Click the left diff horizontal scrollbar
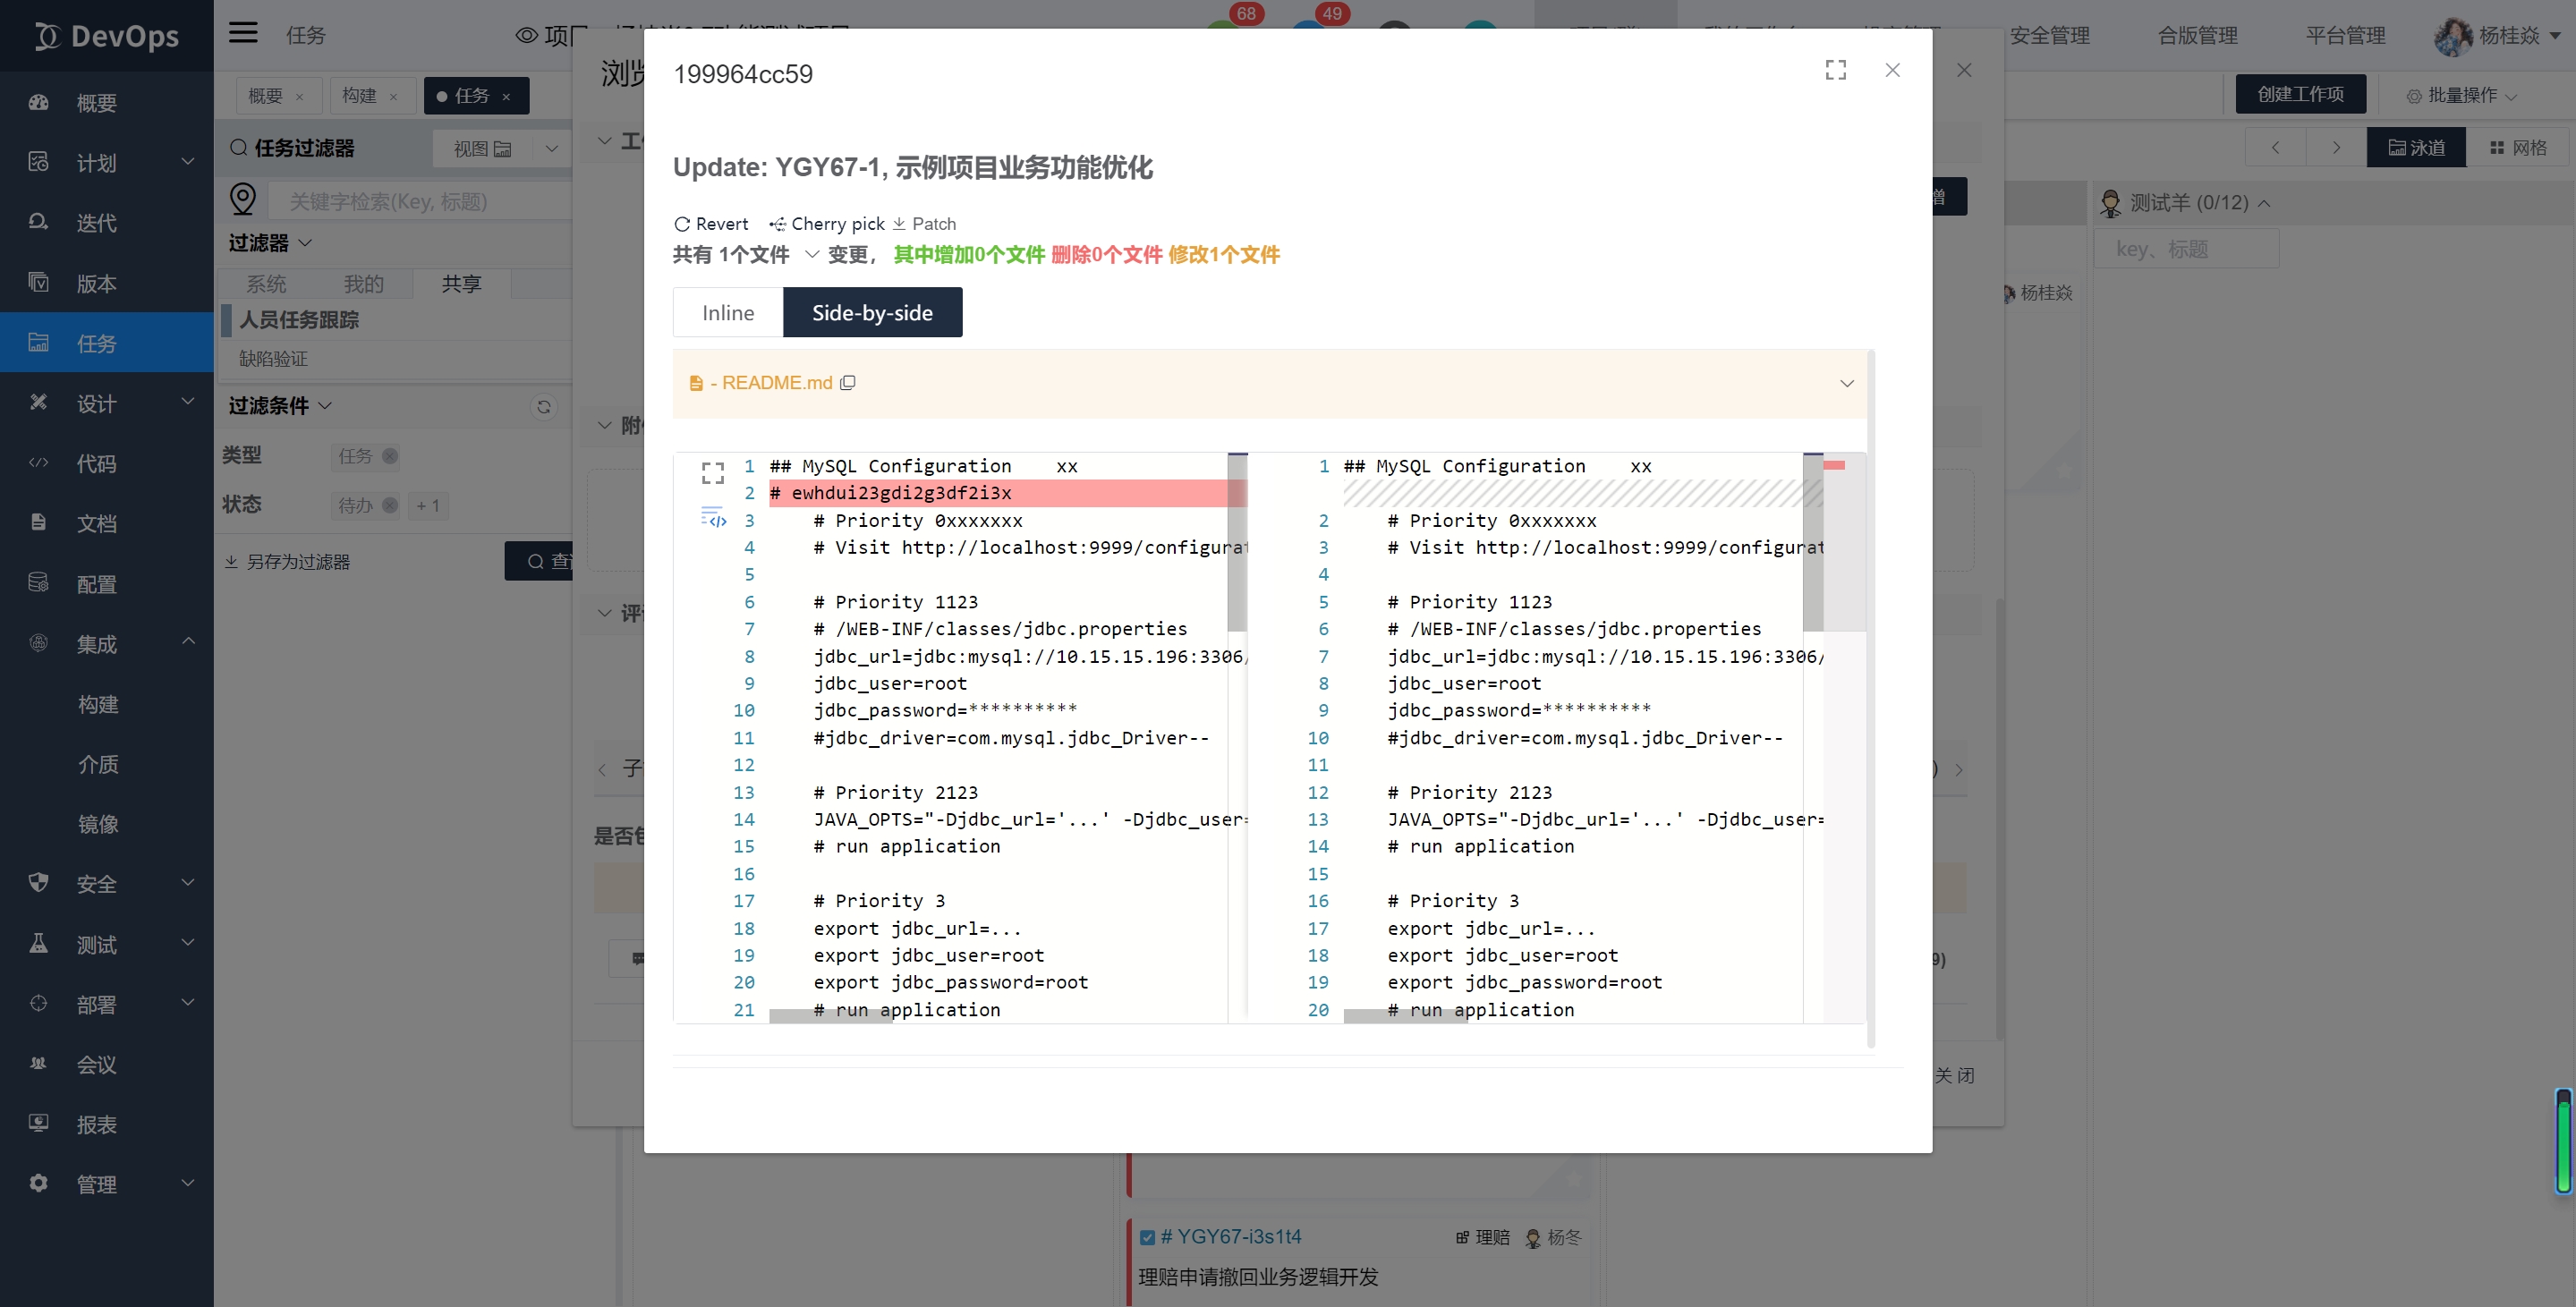2576x1307 pixels. pos(830,1016)
